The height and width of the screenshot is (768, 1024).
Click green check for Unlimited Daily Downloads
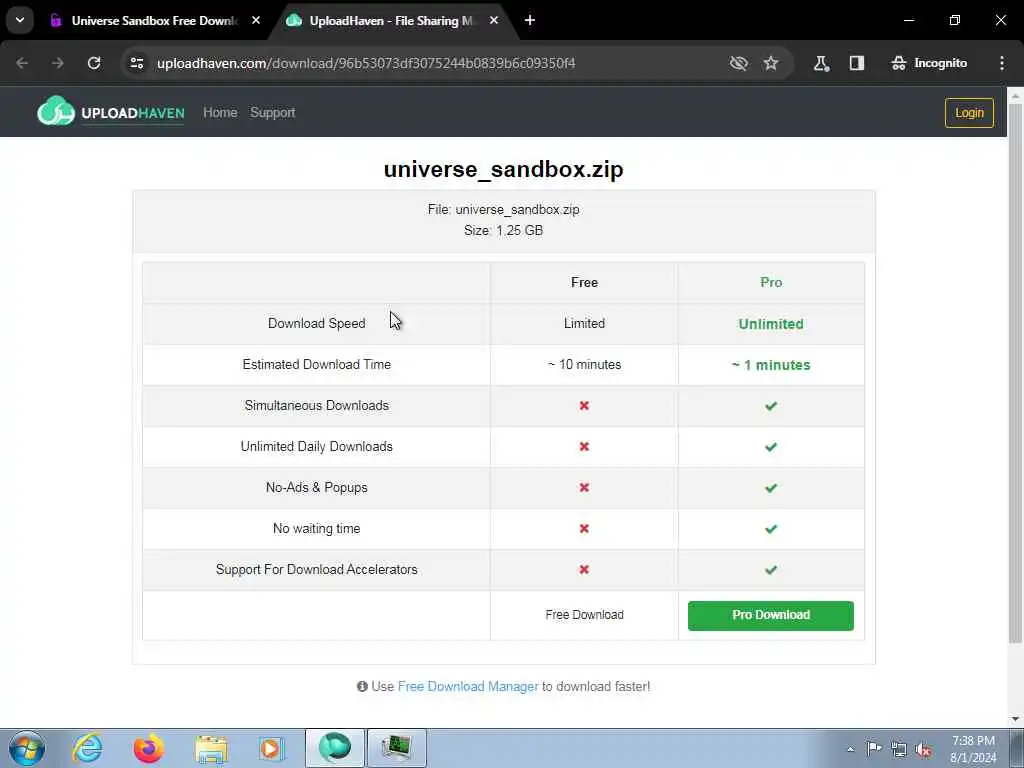point(771,447)
